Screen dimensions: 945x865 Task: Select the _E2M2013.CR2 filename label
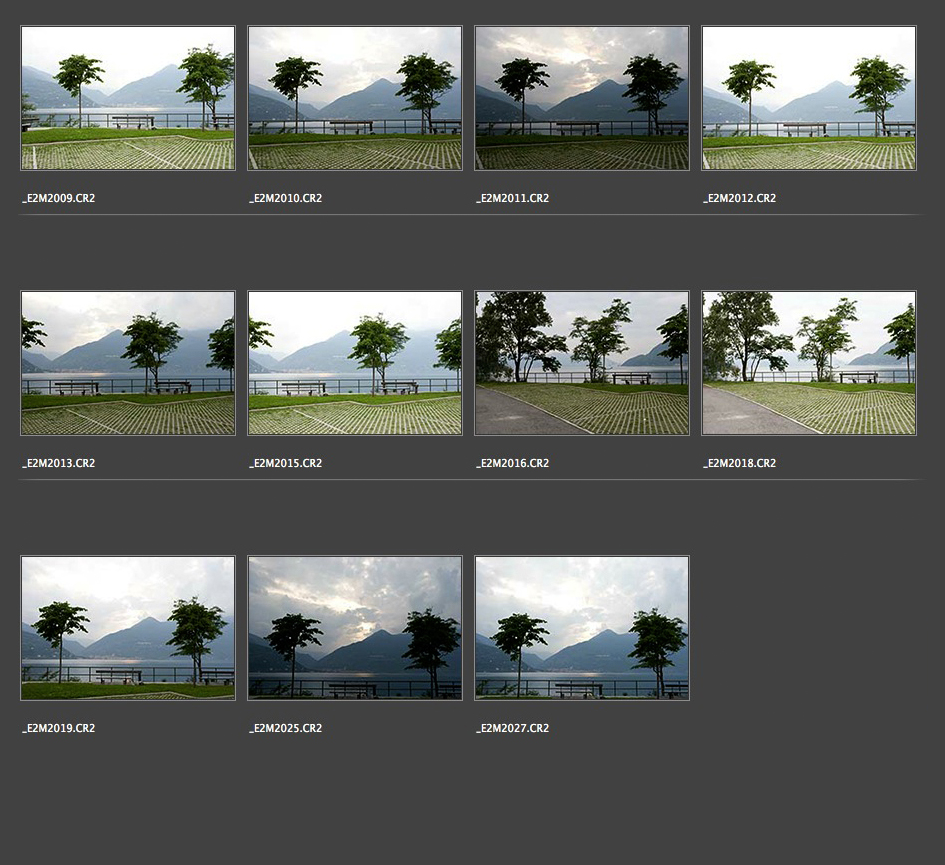(x=59, y=463)
